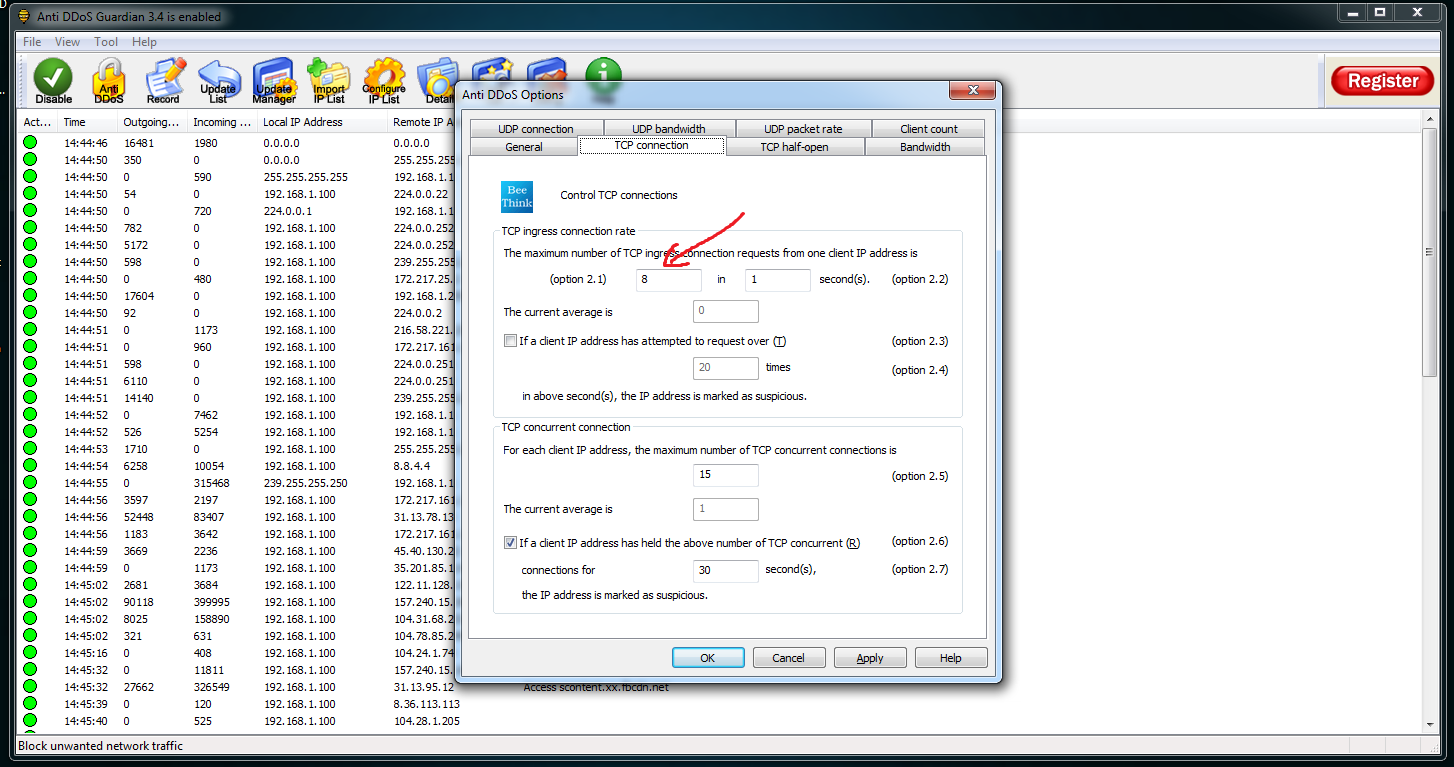Click local IP 255.255.255.255 cell
Screen dimensions: 1454x767
point(305,177)
